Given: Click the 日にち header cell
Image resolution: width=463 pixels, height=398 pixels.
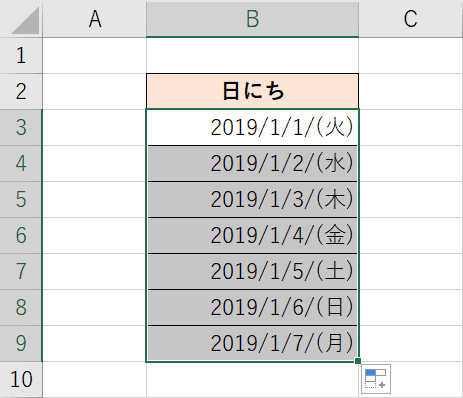Looking at the screenshot, I should tap(252, 91).
